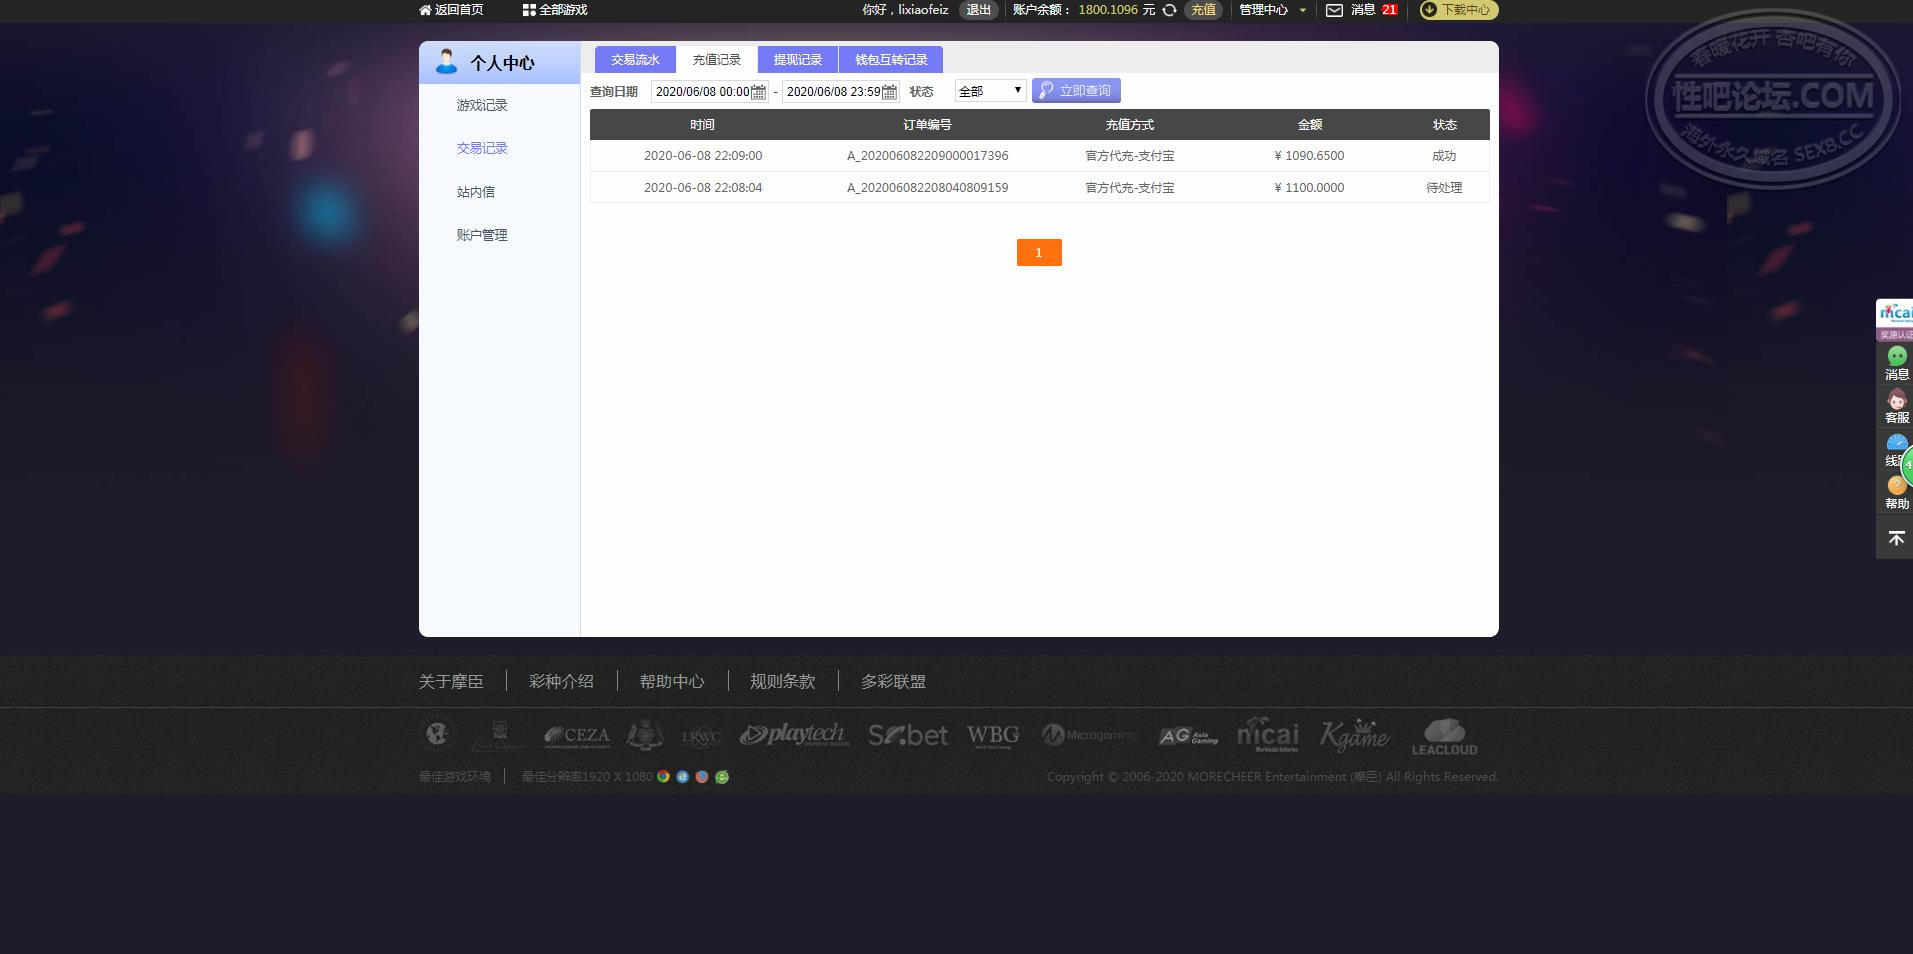The height and width of the screenshot is (954, 1913).
Task: Open 站内信 in the left sidebar
Action: pyautogui.click(x=476, y=192)
